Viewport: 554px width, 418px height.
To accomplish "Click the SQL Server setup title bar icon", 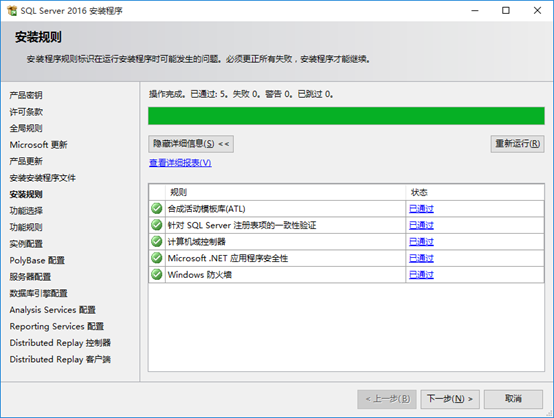I will [x=12, y=11].
